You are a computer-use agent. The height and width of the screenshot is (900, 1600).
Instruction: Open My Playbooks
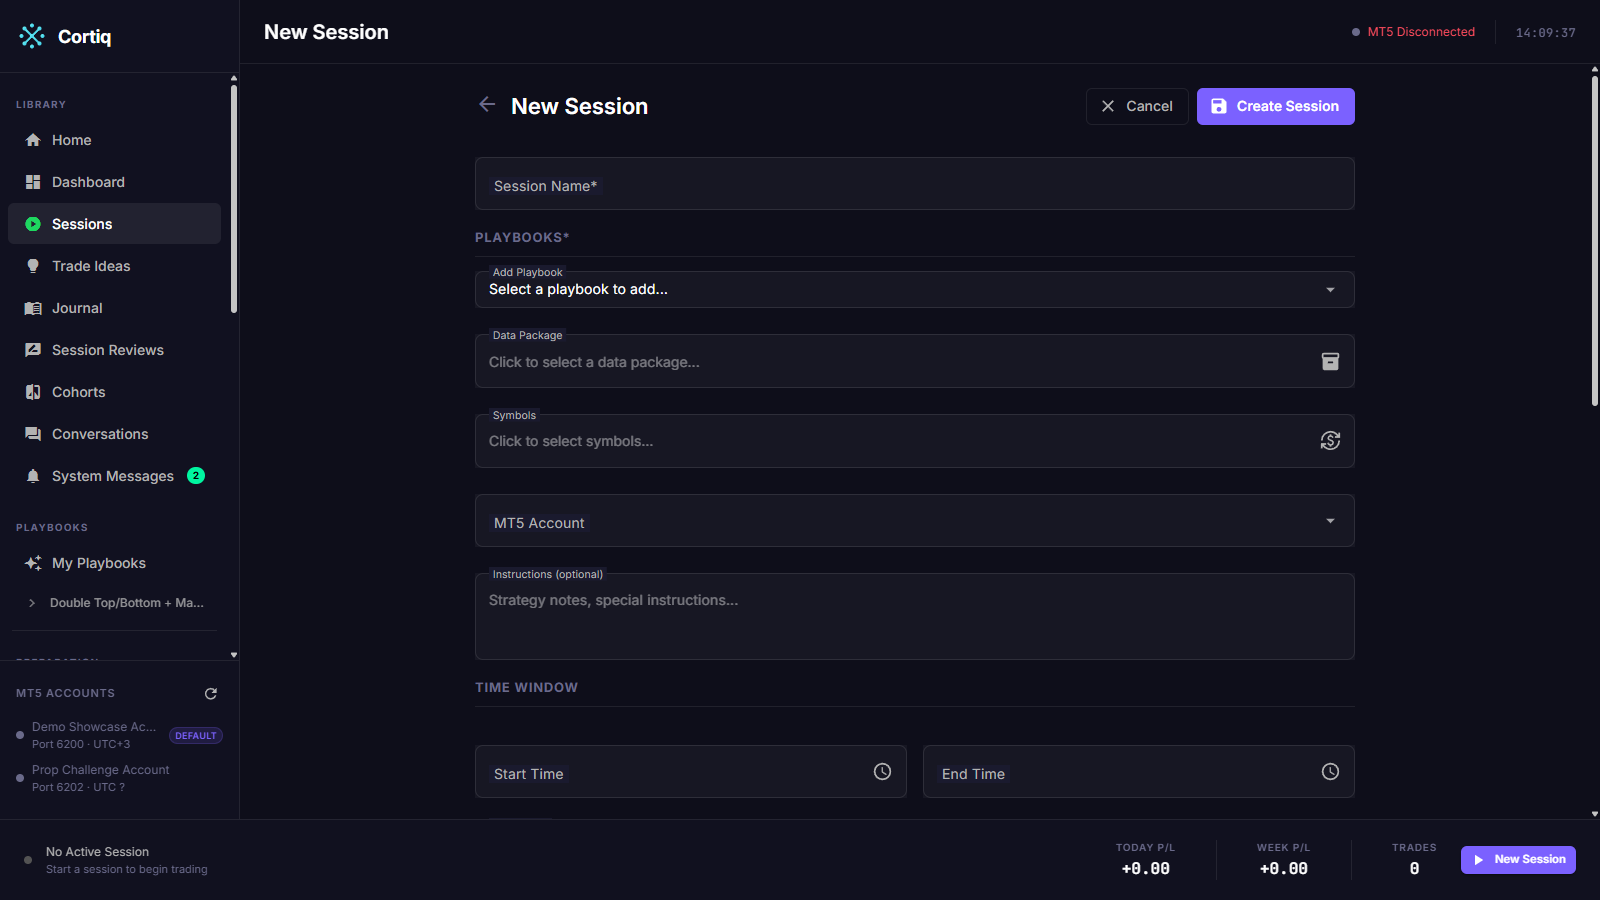point(114,563)
